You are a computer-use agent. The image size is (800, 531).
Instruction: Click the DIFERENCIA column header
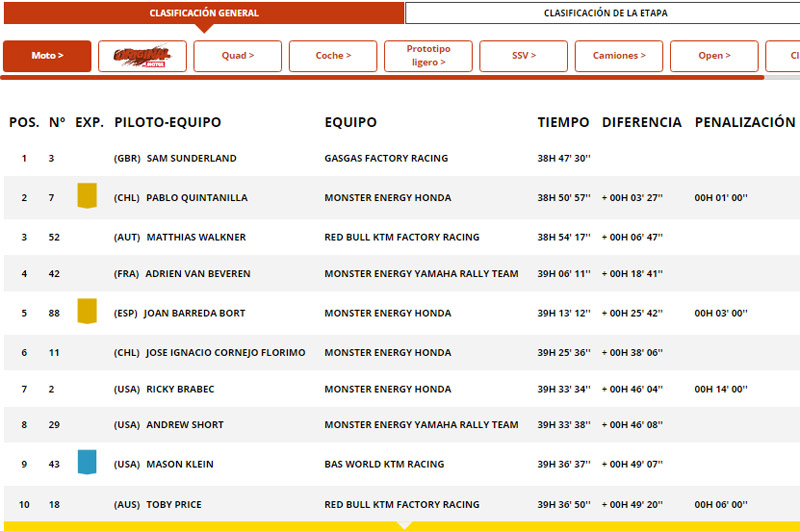point(642,122)
